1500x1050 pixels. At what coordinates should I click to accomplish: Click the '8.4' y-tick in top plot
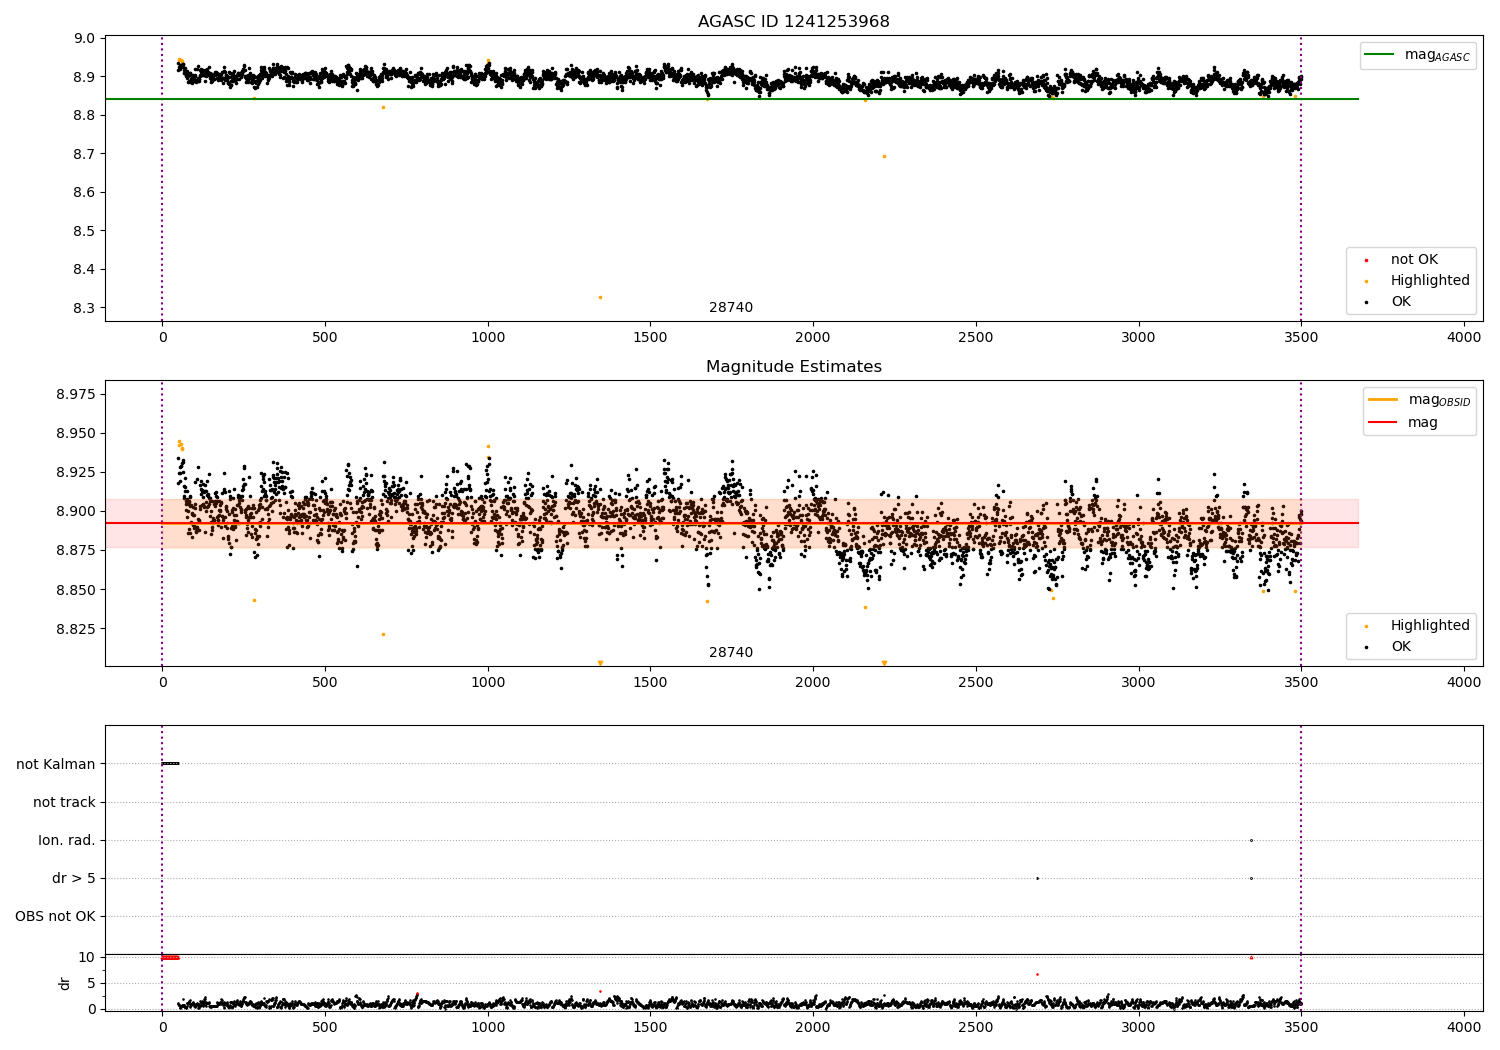tap(85, 270)
